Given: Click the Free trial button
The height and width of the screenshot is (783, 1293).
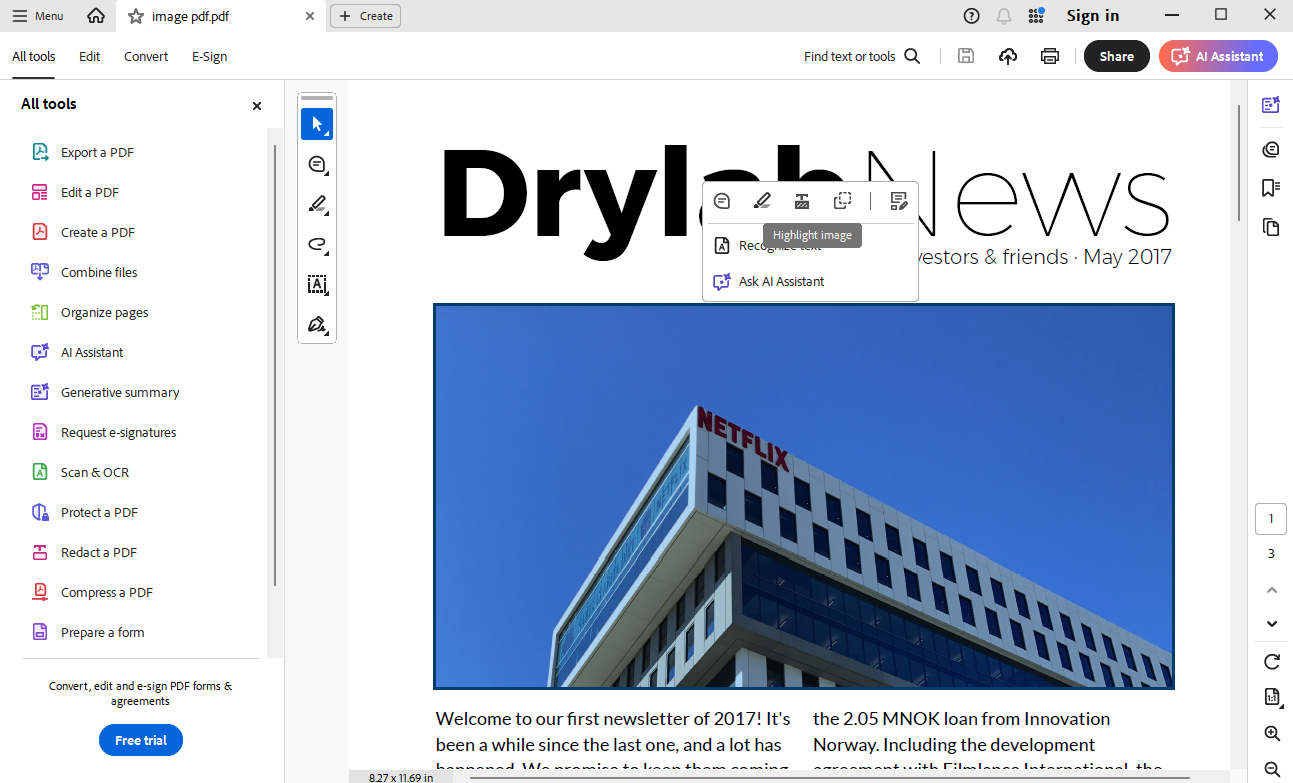Looking at the screenshot, I should coord(141,740).
